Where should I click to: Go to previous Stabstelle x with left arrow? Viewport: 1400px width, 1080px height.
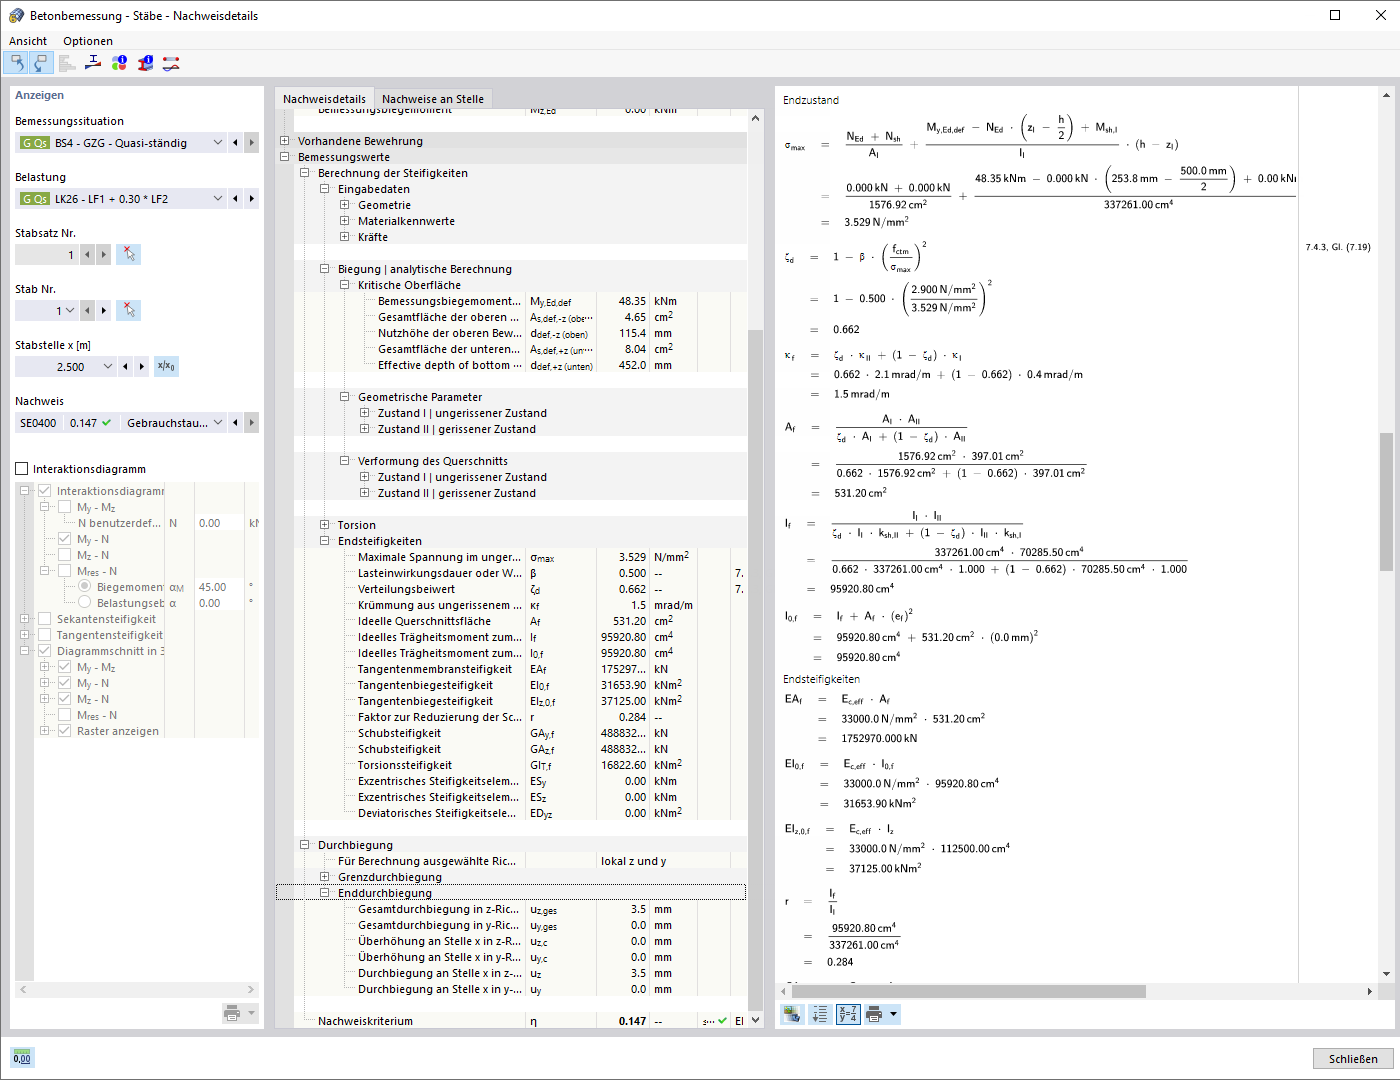click(x=125, y=367)
